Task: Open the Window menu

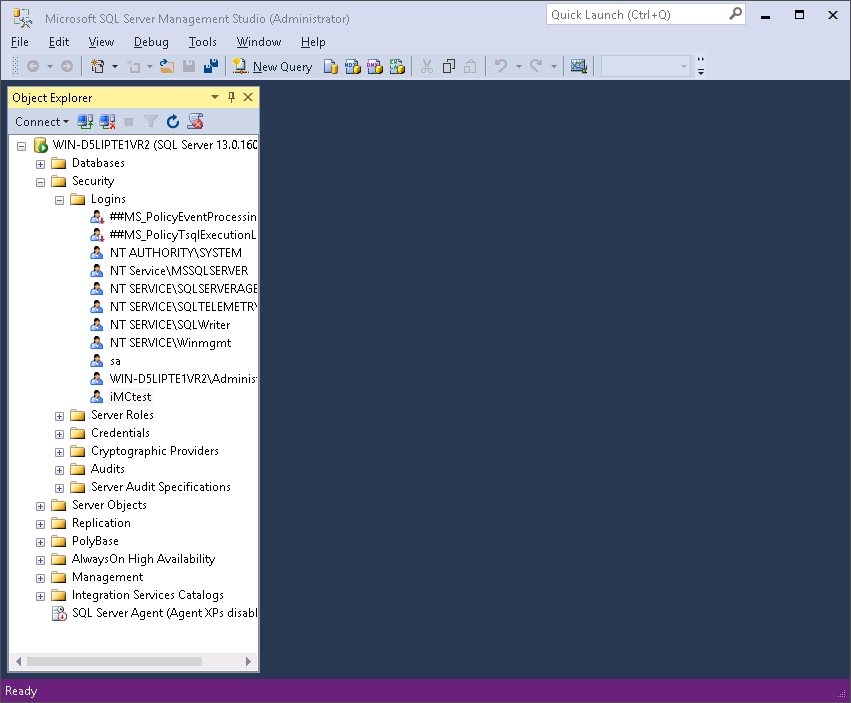Action: point(258,42)
